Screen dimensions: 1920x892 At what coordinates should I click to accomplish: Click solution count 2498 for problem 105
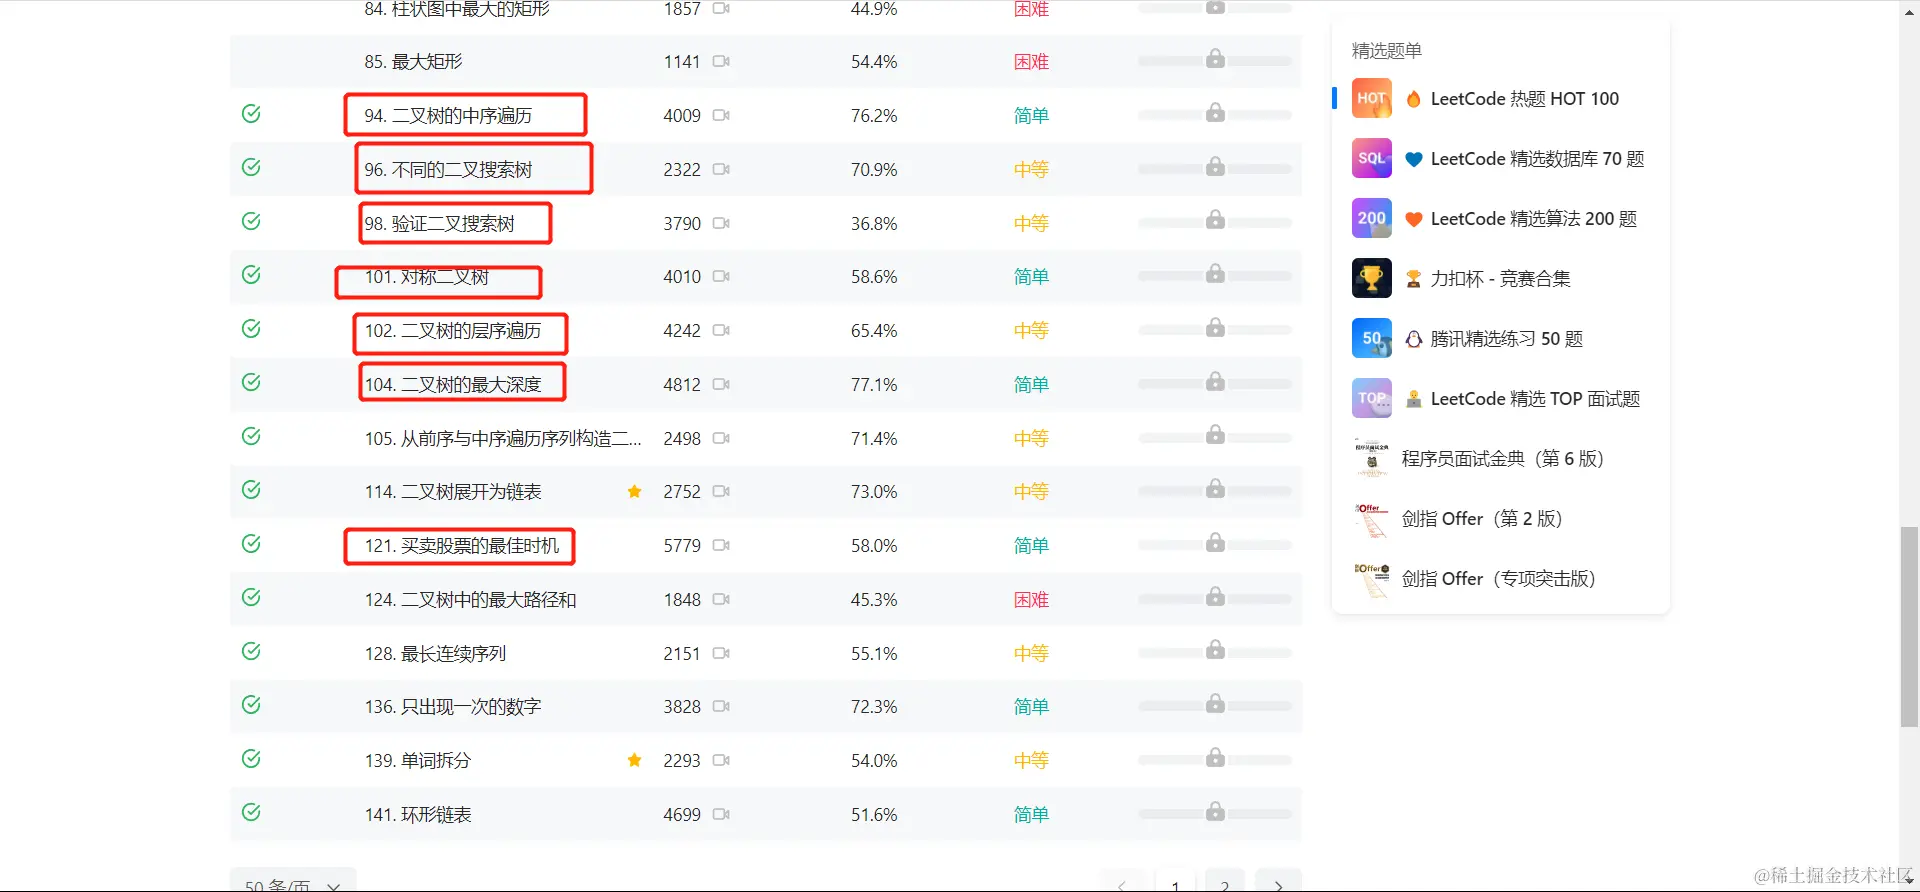[x=682, y=439]
